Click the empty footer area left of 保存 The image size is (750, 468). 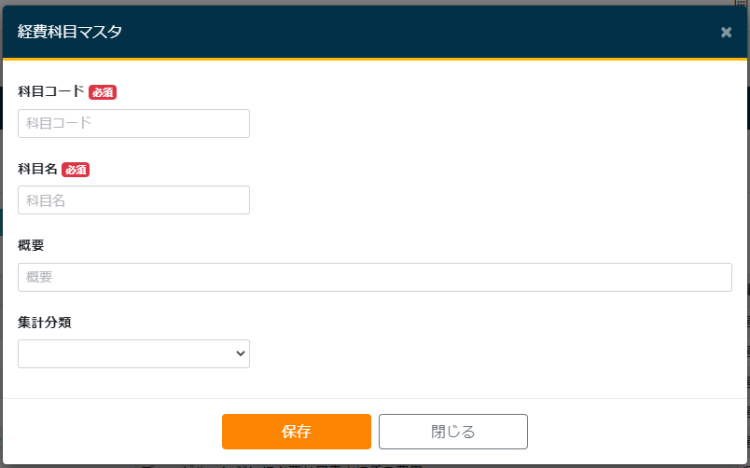[110, 432]
